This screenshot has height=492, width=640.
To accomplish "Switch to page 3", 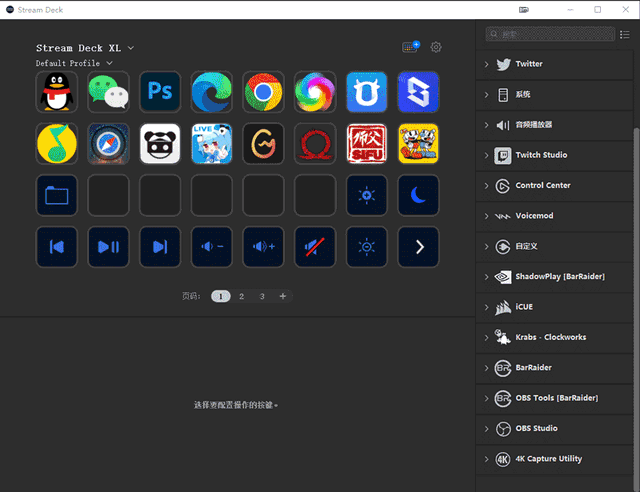I will pos(262,296).
